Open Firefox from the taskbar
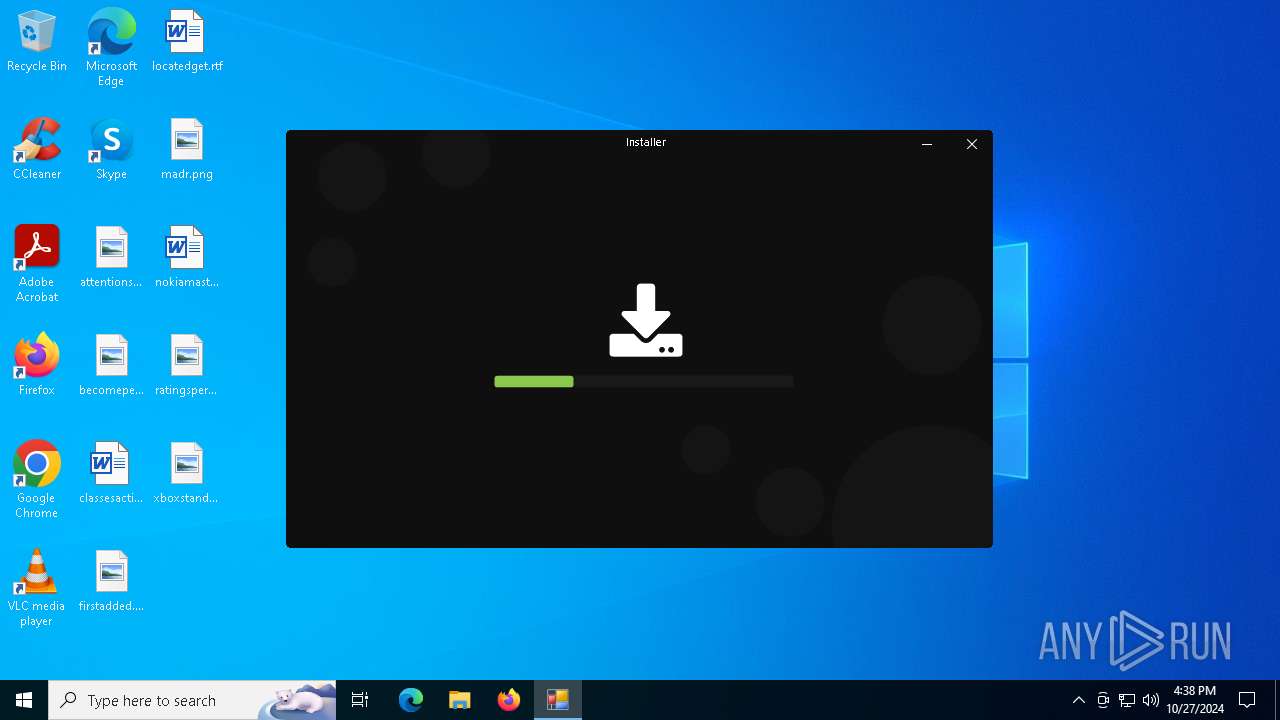 [x=509, y=700]
